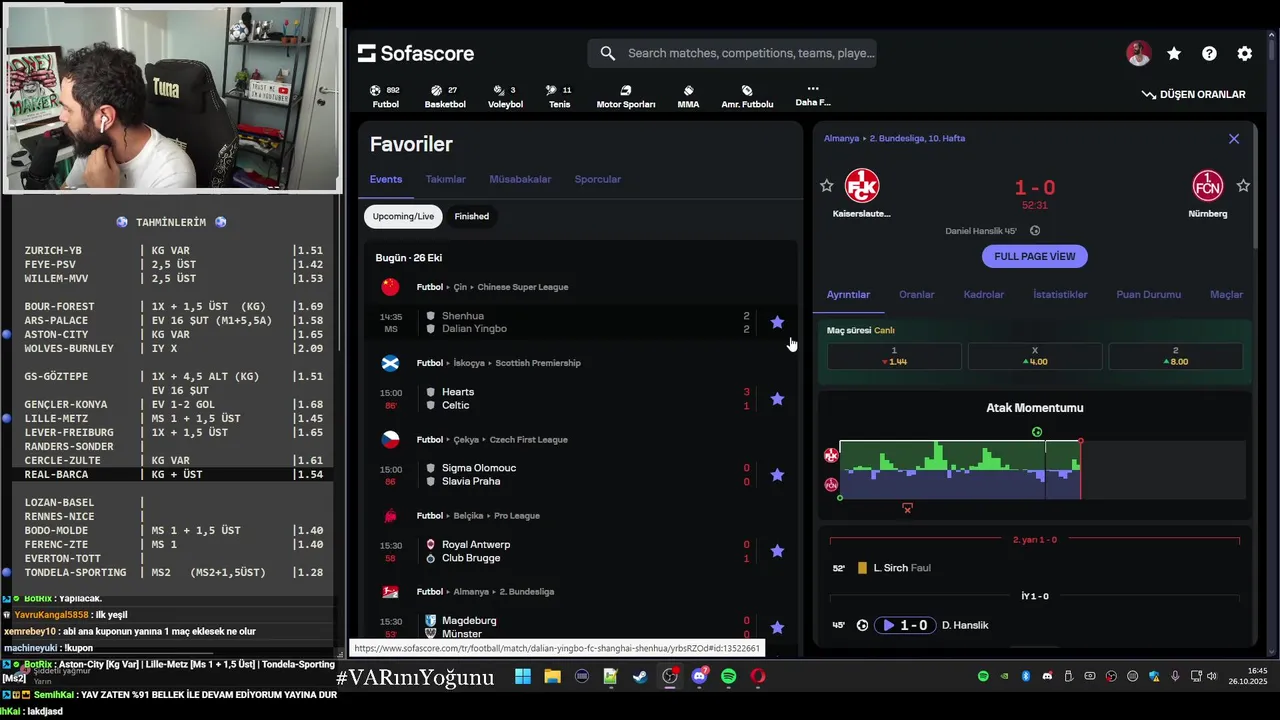Switch to the Kadrolar tab
This screenshot has height=720, width=1280.
click(x=983, y=295)
